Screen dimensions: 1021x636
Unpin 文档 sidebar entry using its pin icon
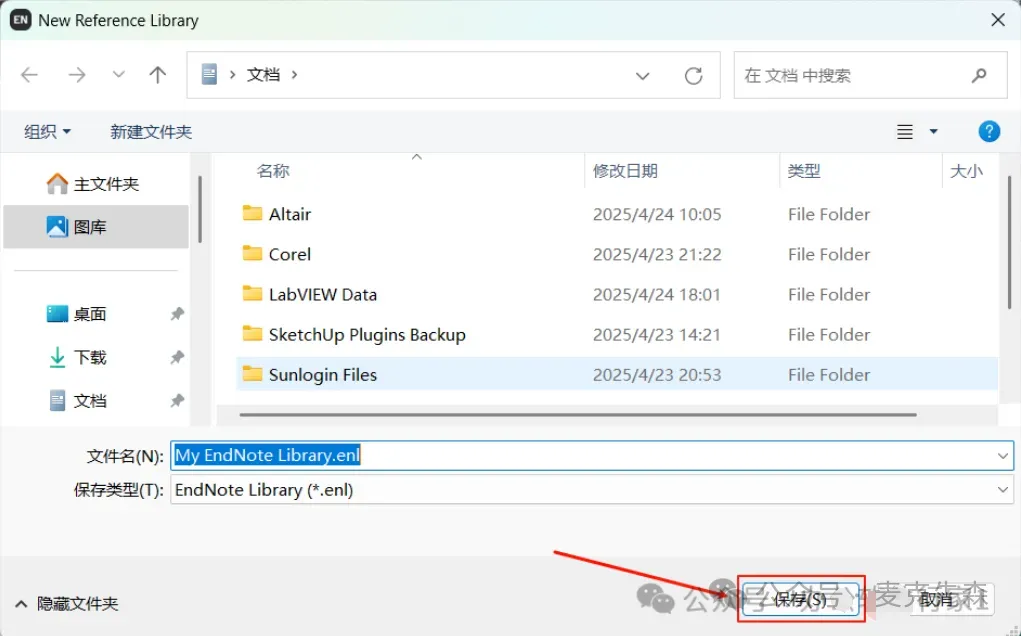click(x=177, y=400)
